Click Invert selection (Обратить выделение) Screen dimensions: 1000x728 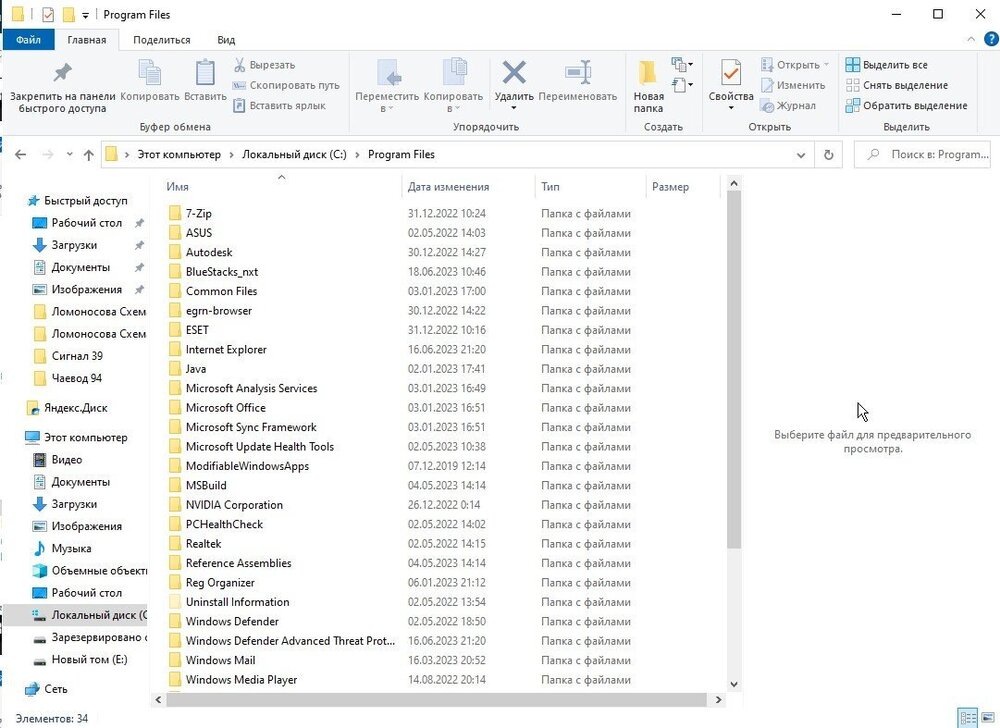click(906, 106)
